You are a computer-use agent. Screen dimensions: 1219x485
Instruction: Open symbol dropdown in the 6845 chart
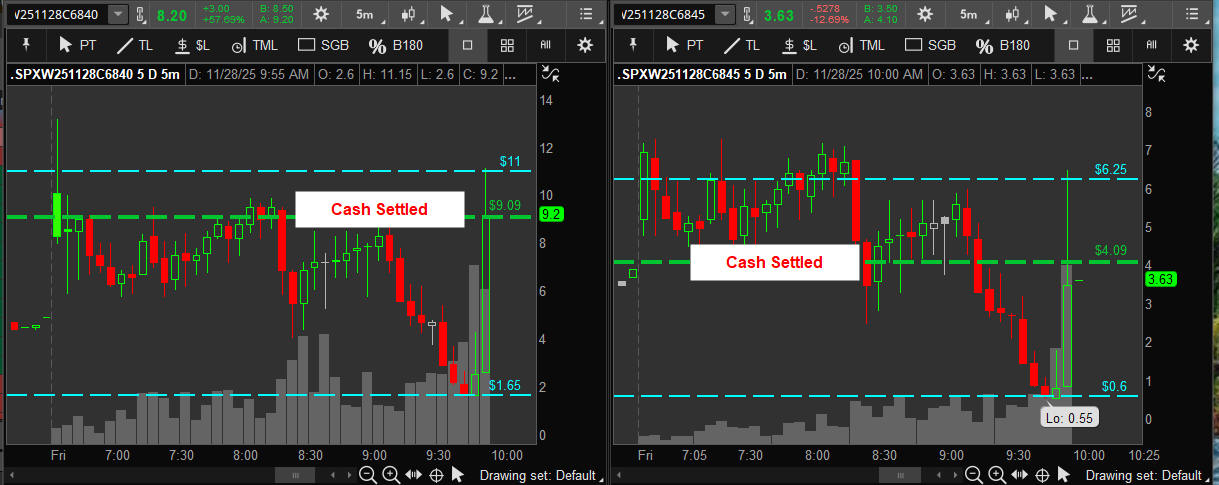tap(724, 15)
